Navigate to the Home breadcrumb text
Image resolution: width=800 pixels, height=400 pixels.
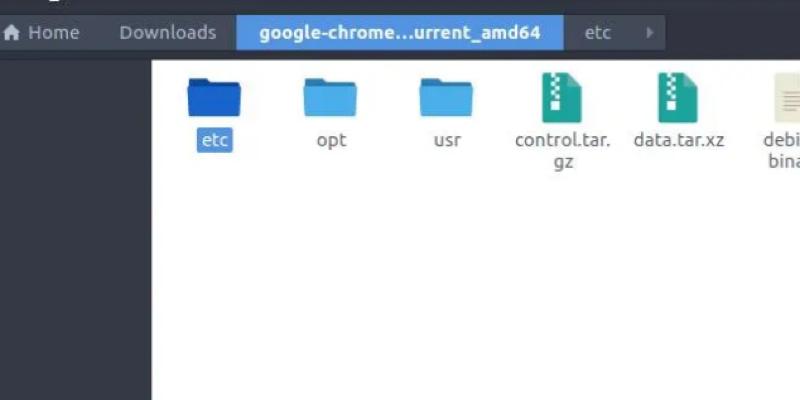pyautogui.click(x=53, y=33)
